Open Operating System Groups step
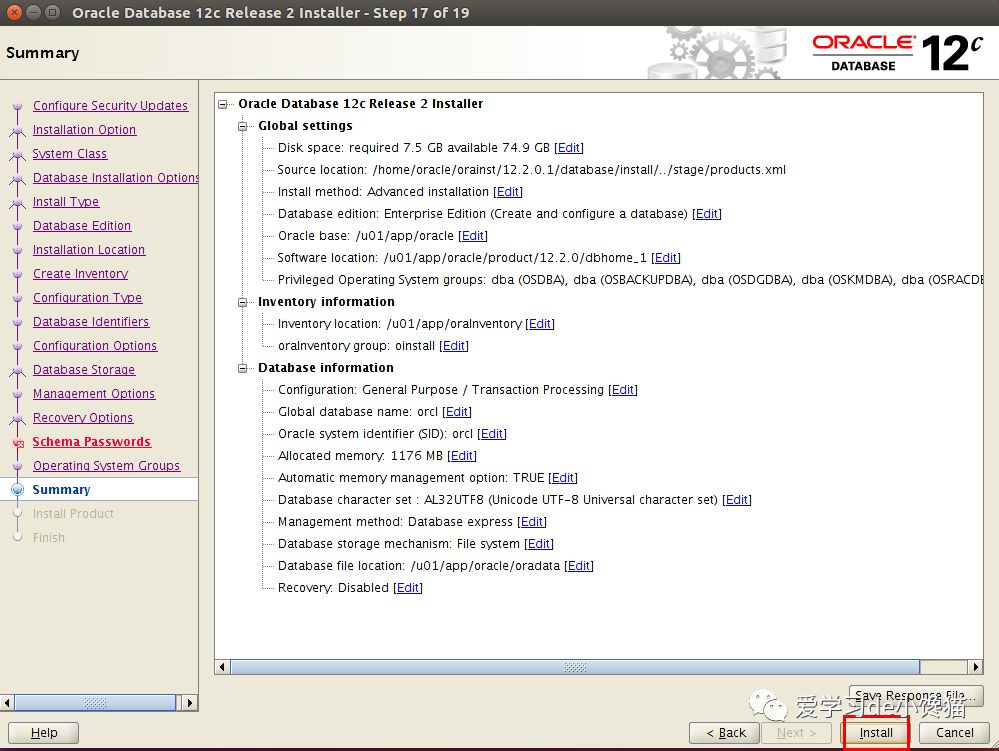 pos(106,466)
